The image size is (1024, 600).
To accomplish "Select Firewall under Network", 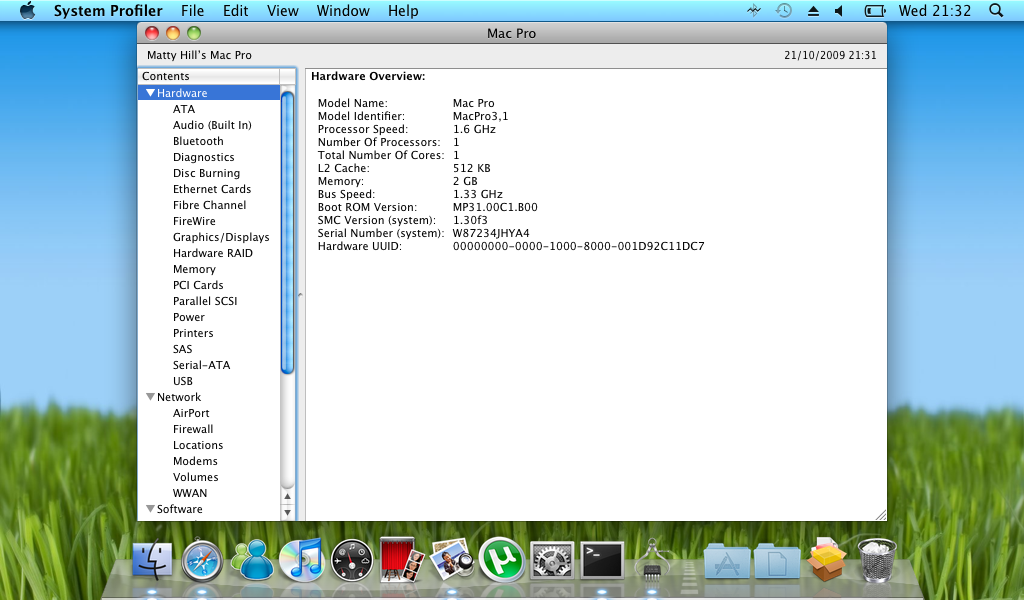I will pyautogui.click(x=193, y=429).
